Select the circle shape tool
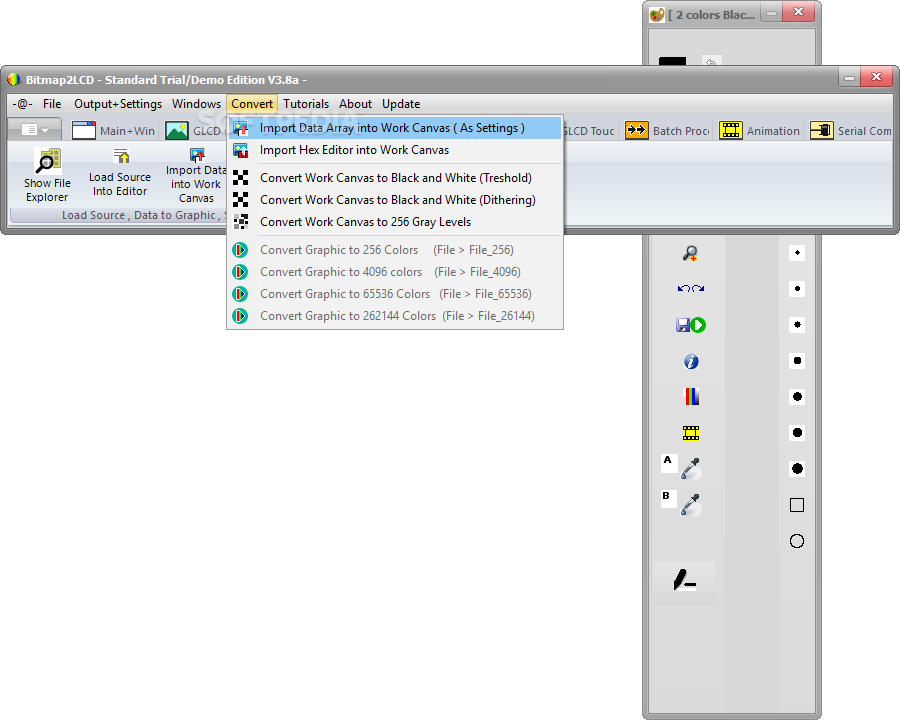The width and height of the screenshot is (900, 720). click(797, 541)
